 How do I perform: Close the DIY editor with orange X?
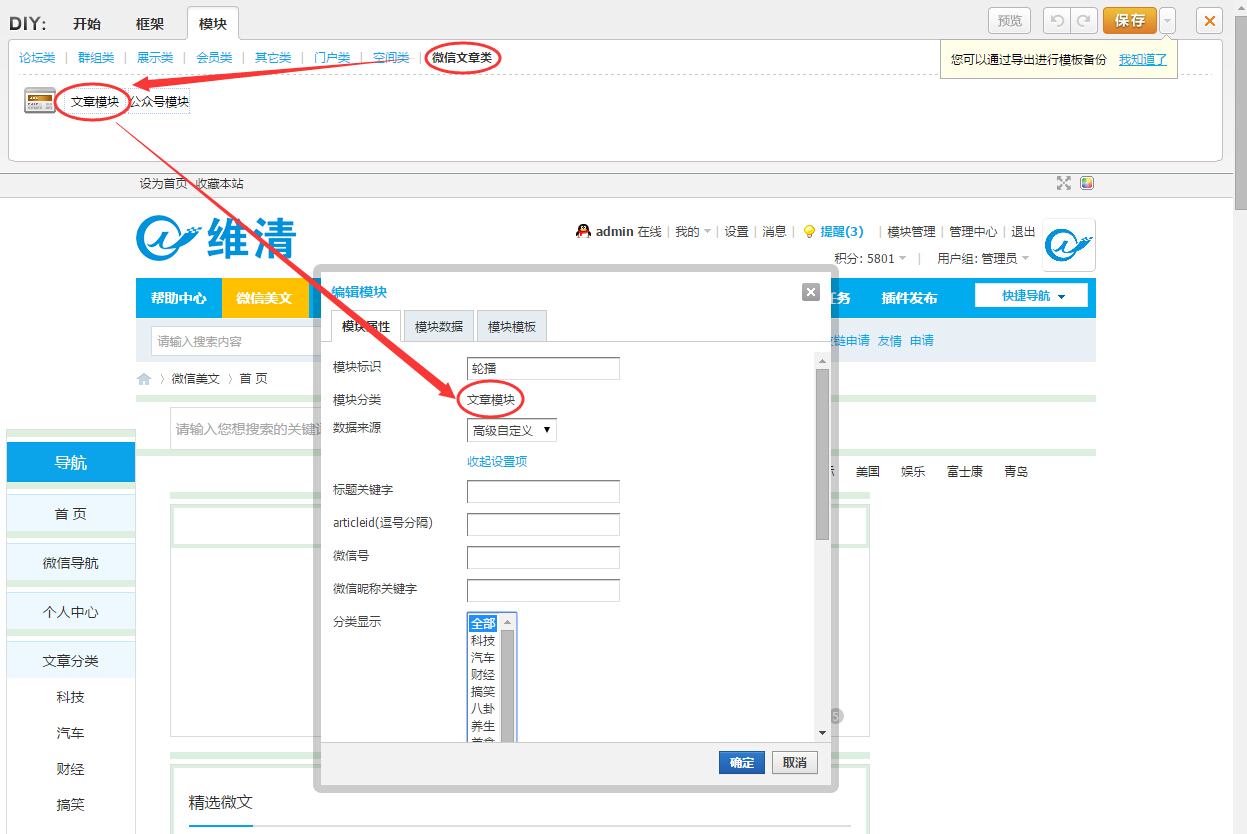1210,21
